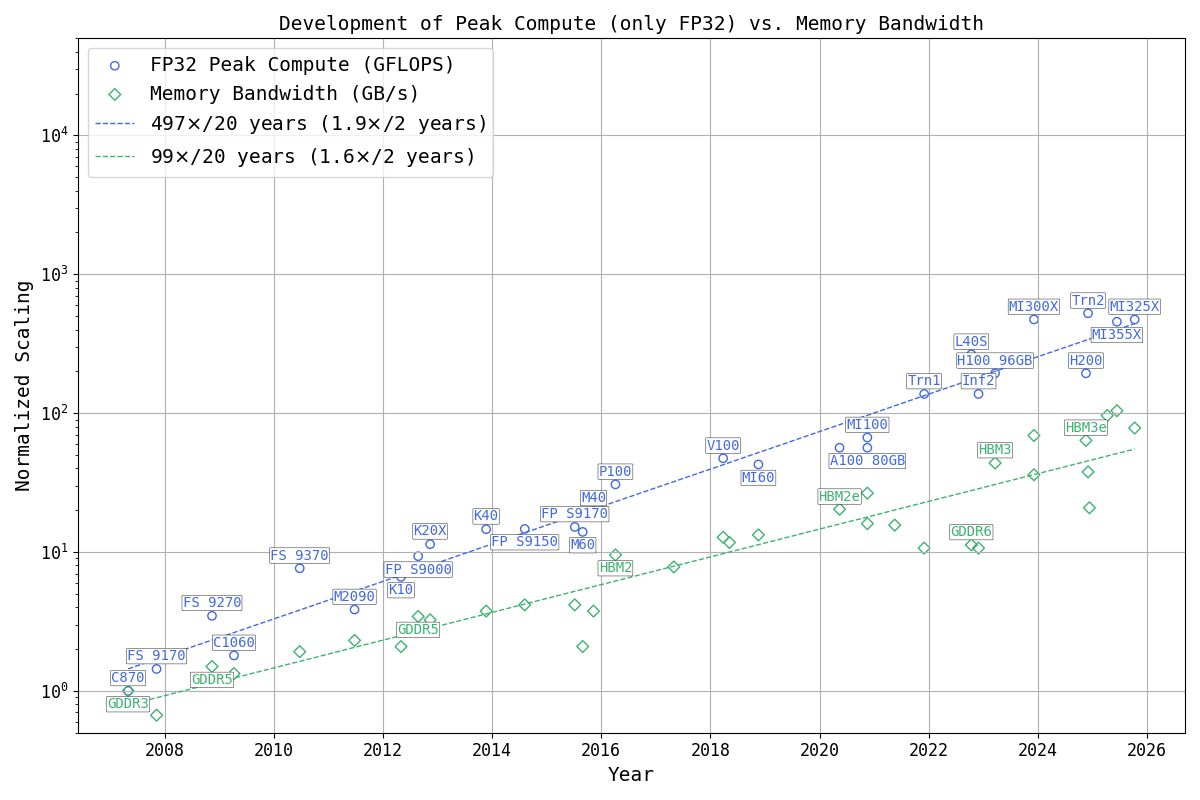Image resolution: width=1200 pixels, height=800 pixels.
Task: Click the green 'HBM3e' memory label
Action: point(1086,427)
